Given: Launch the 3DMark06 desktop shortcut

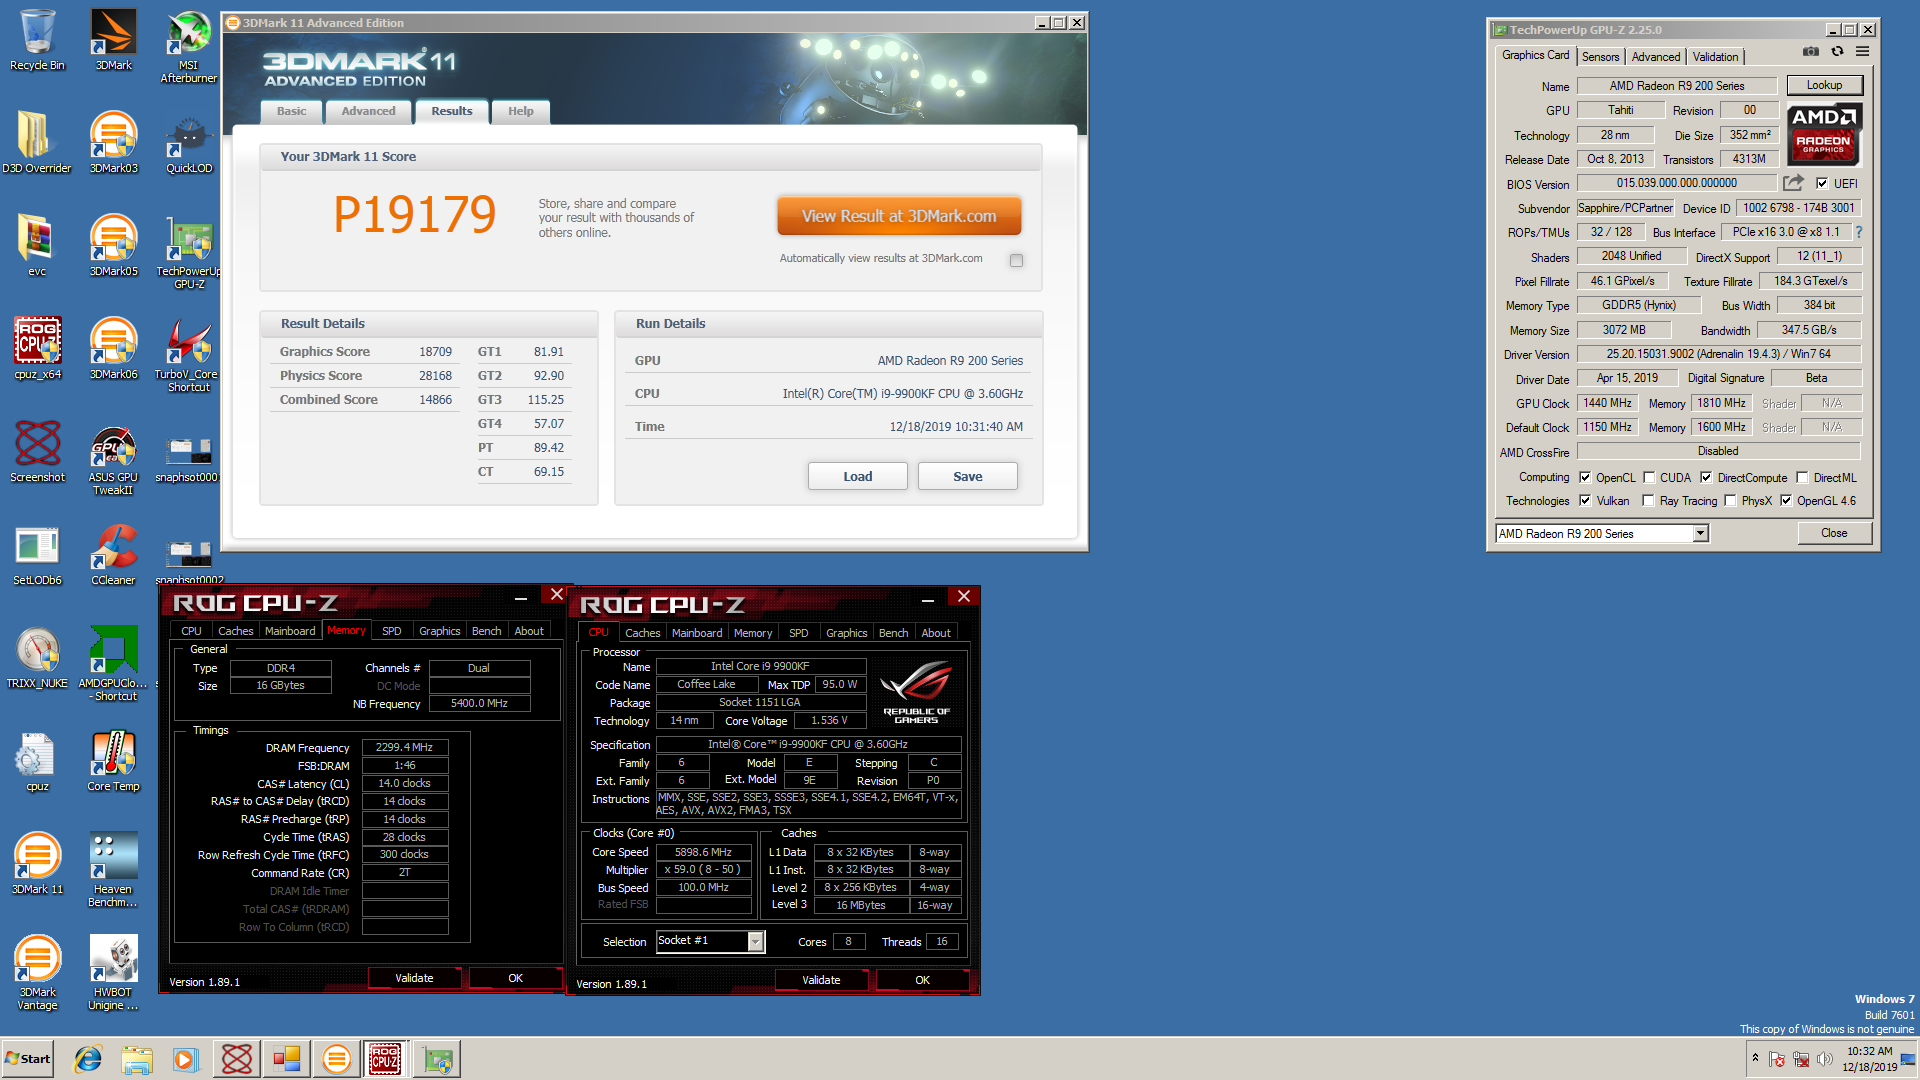Looking at the screenshot, I should point(113,348).
